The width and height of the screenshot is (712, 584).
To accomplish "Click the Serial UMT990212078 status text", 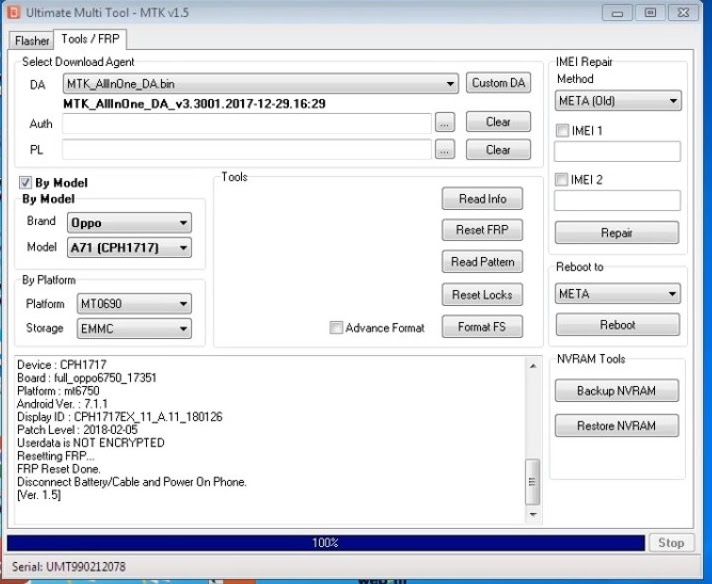I will 69,567.
